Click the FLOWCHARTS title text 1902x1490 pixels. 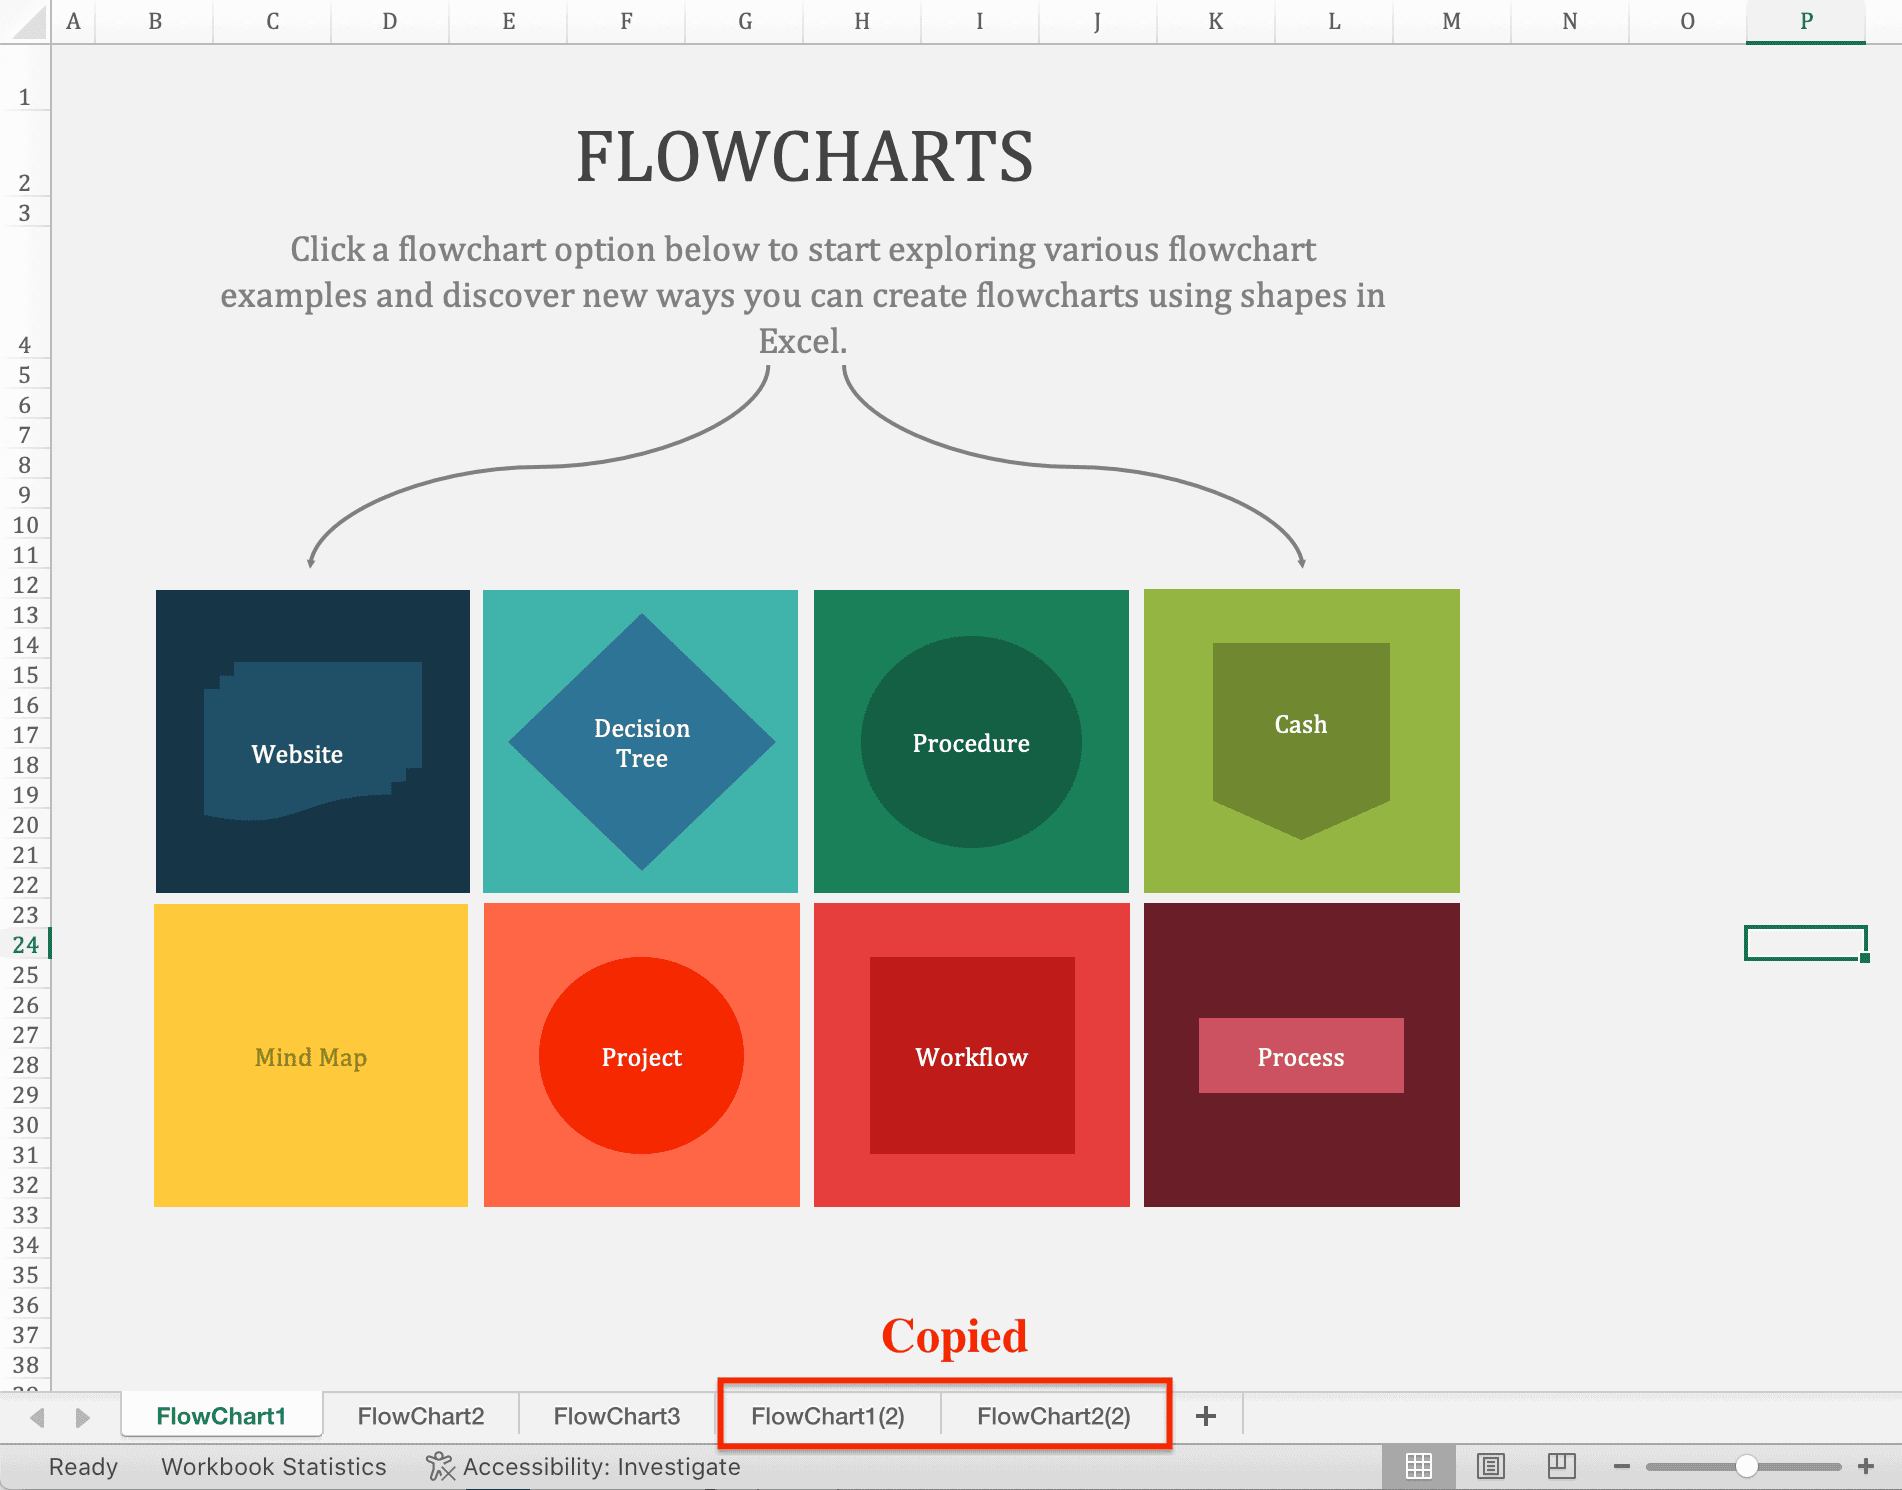click(x=804, y=157)
